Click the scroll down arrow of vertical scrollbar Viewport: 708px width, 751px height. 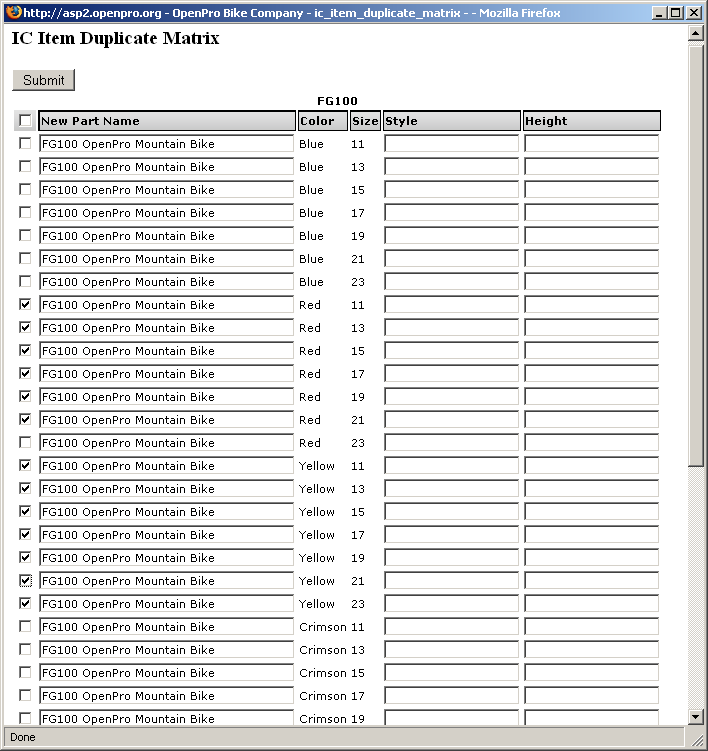[x=696, y=716]
